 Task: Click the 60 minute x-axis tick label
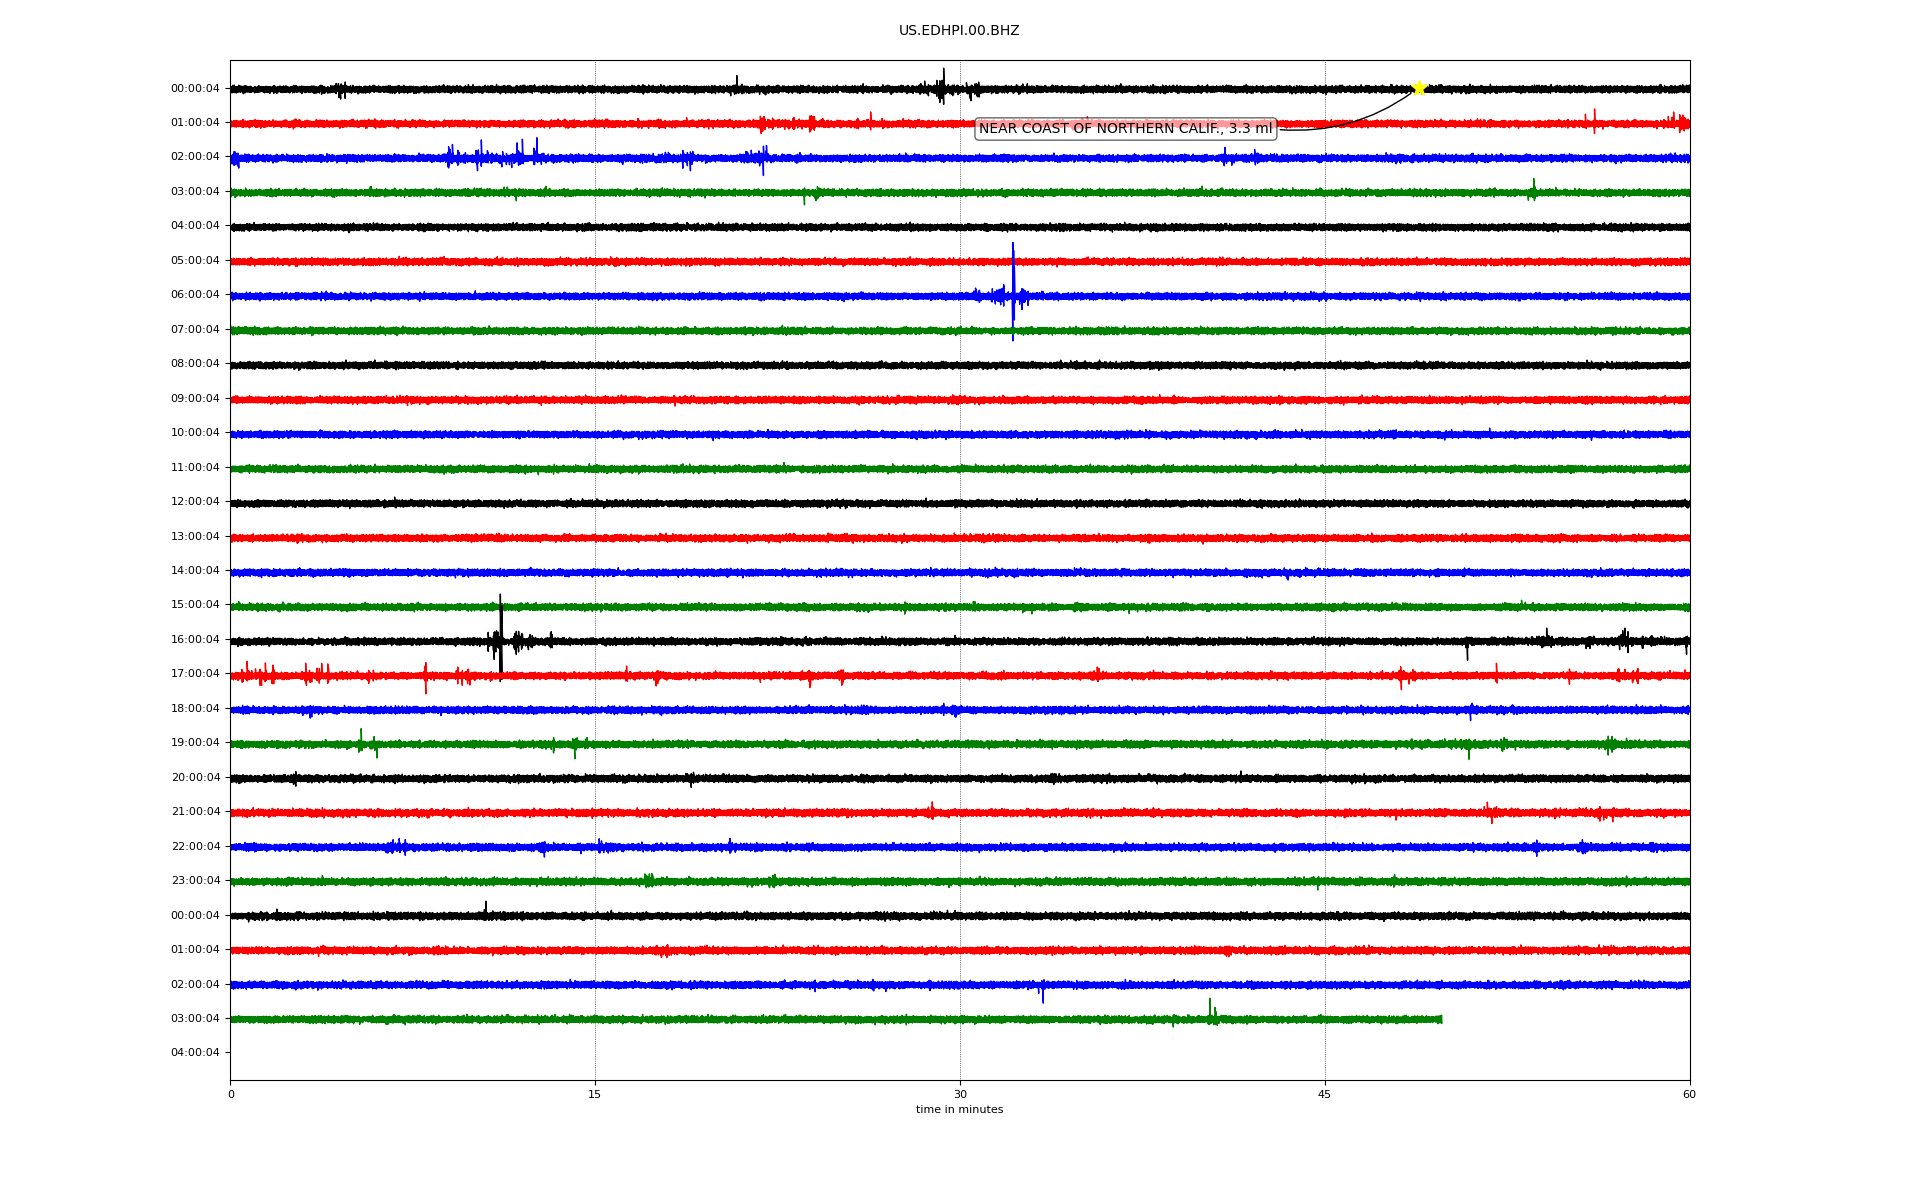[1689, 1094]
